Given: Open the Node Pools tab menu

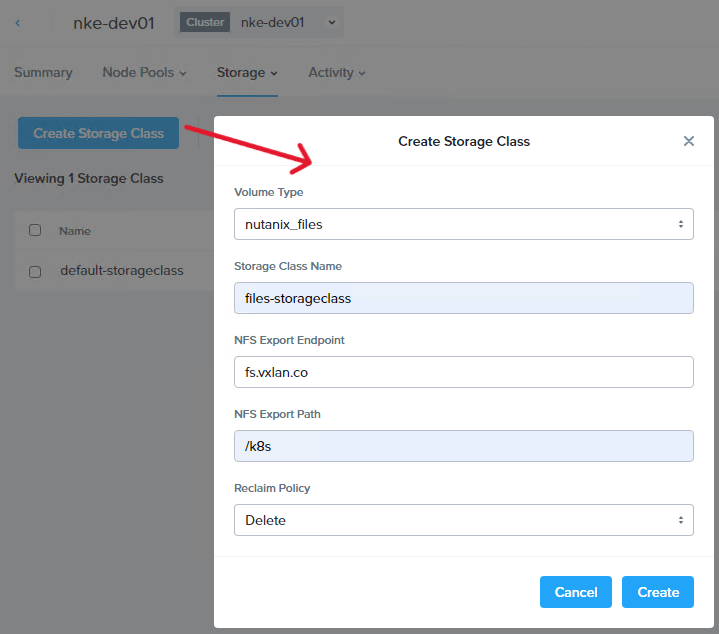Looking at the screenshot, I should tap(144, 72).
